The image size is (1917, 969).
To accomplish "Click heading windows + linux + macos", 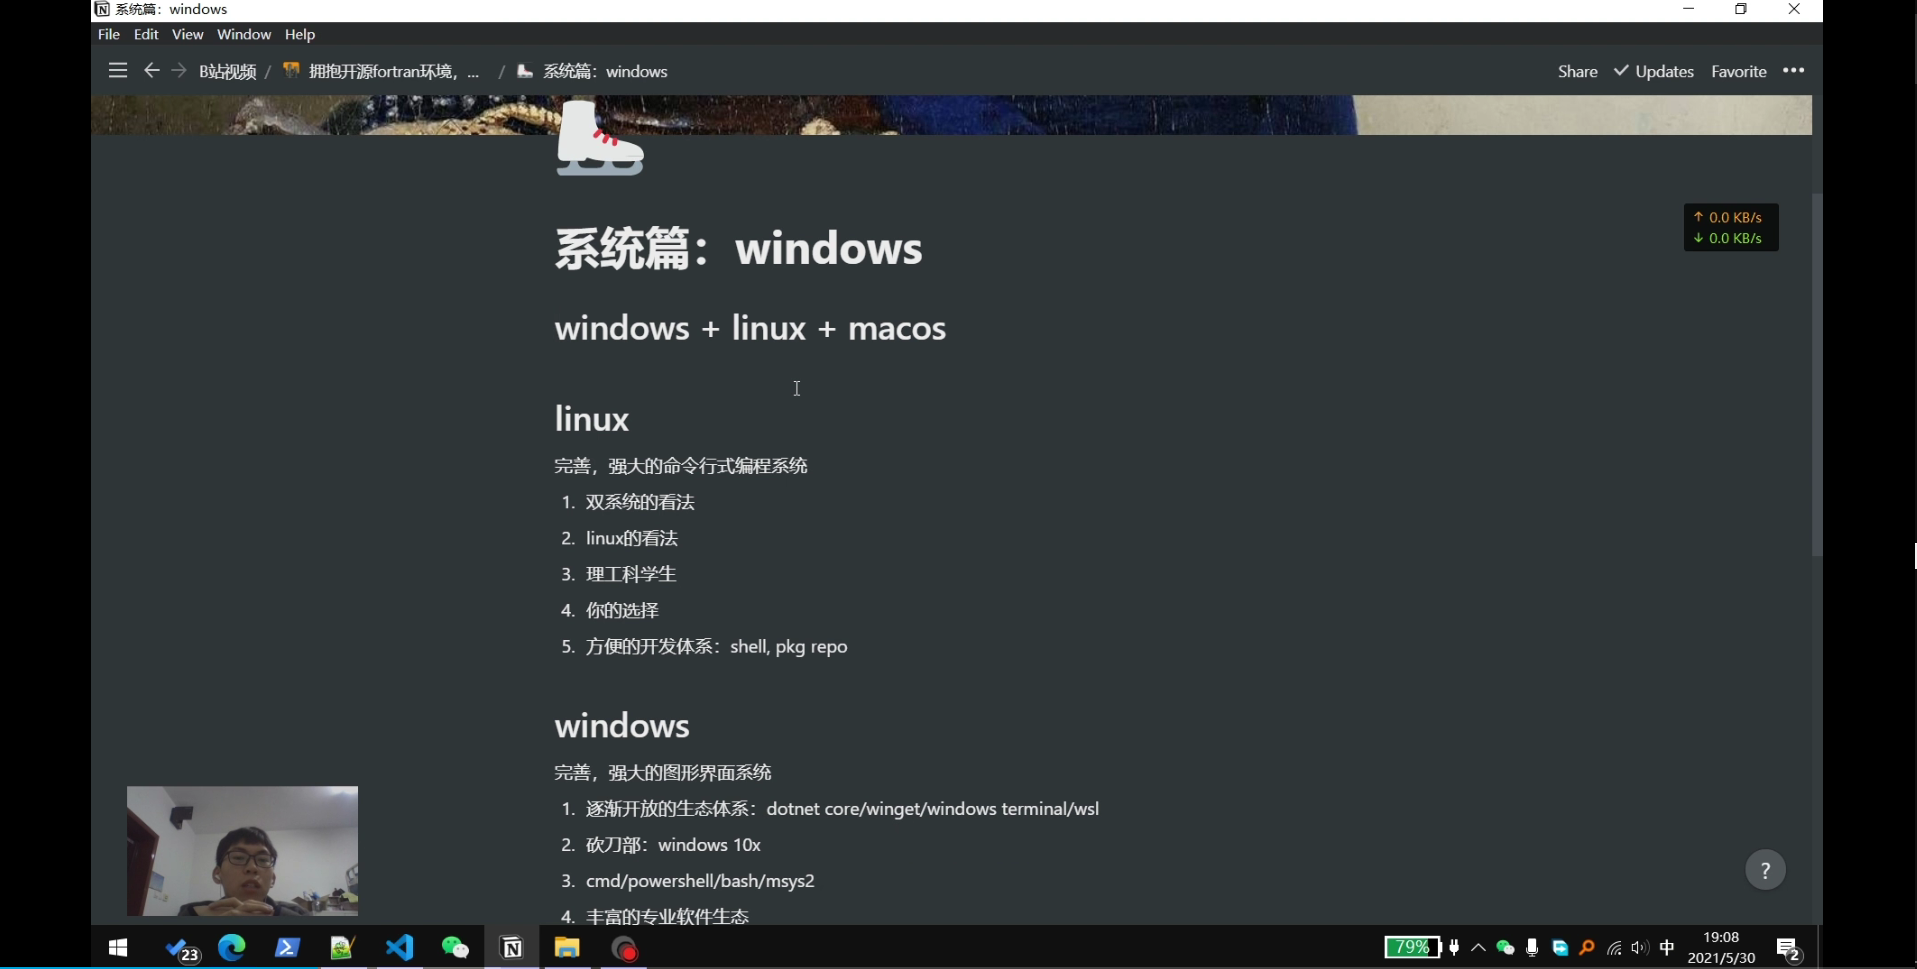I will point(750,328).
